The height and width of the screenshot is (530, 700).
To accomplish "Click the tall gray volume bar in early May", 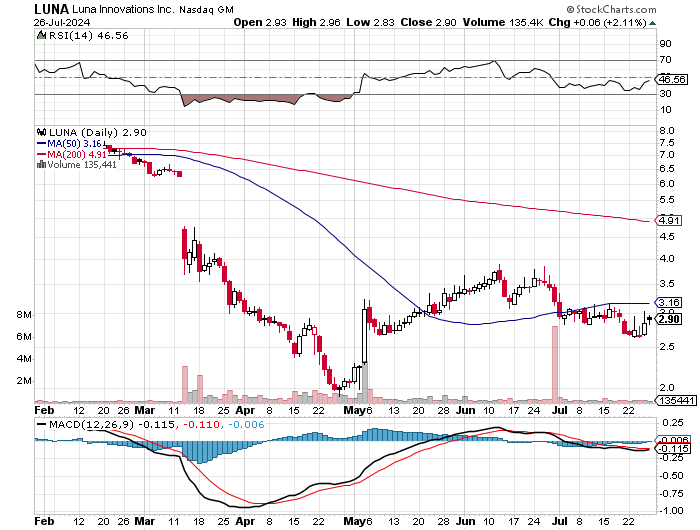I will [365, 381].
